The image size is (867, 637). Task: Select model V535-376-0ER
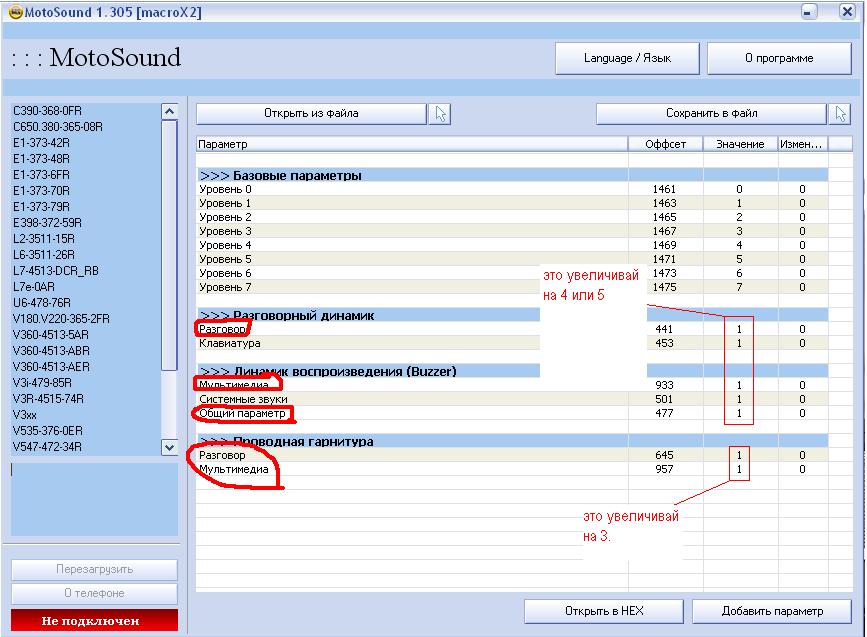click(48, 431)
